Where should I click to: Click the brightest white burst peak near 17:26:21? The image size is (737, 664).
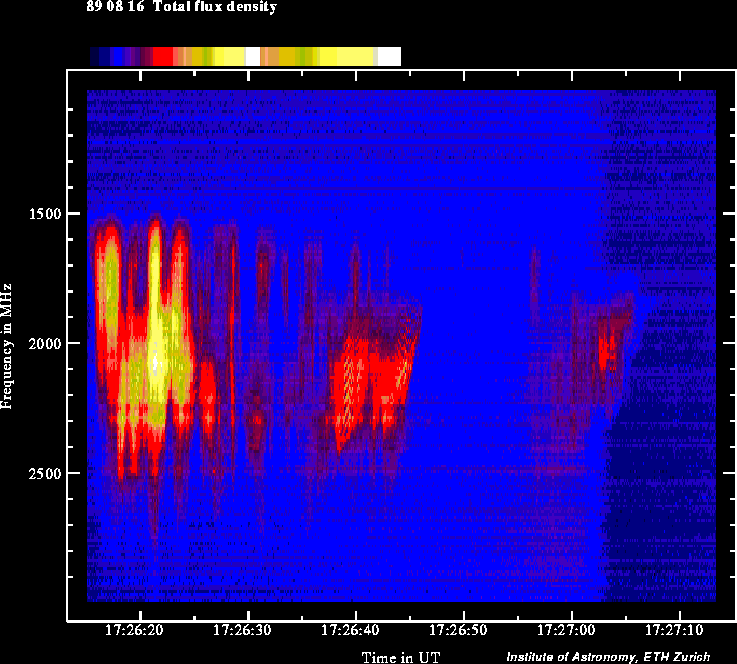pyautogui.click(x=155, y=363)
